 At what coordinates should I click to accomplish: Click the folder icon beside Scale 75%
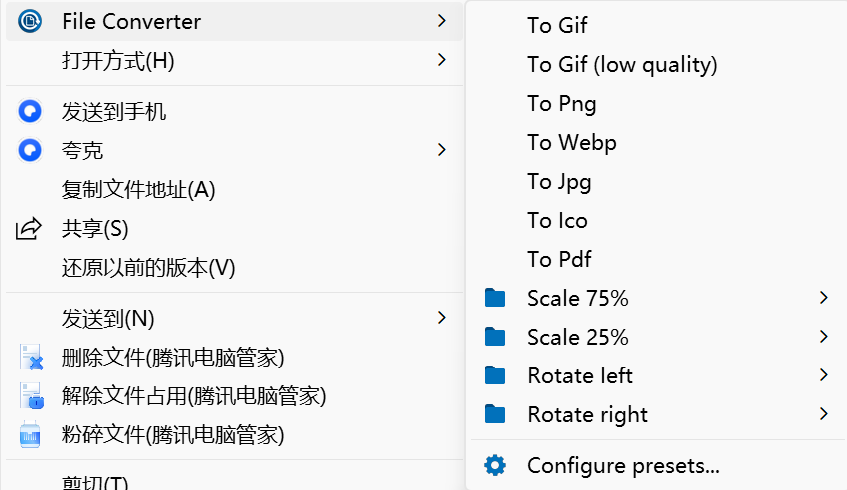click(494, 298)
